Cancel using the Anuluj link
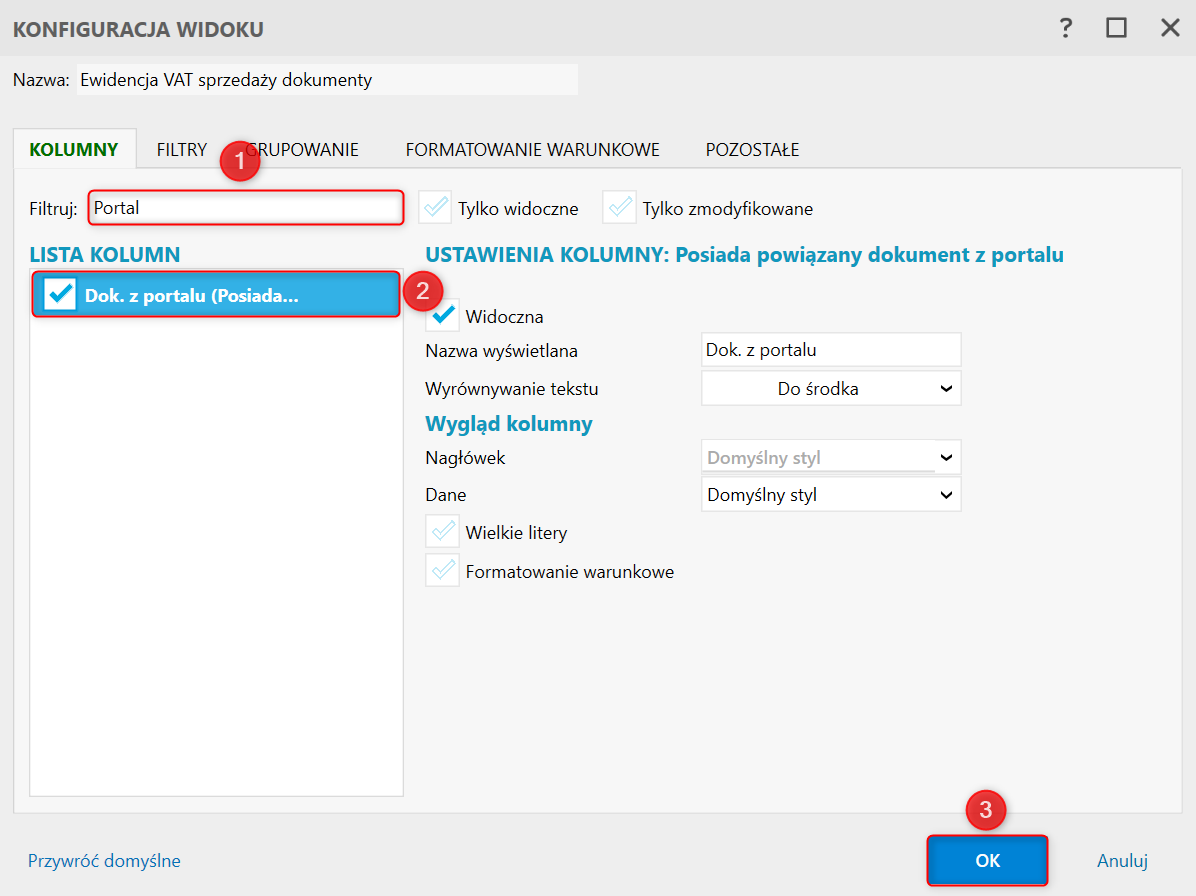The width and height of the screenshot is (1196, 896). 1122,861
